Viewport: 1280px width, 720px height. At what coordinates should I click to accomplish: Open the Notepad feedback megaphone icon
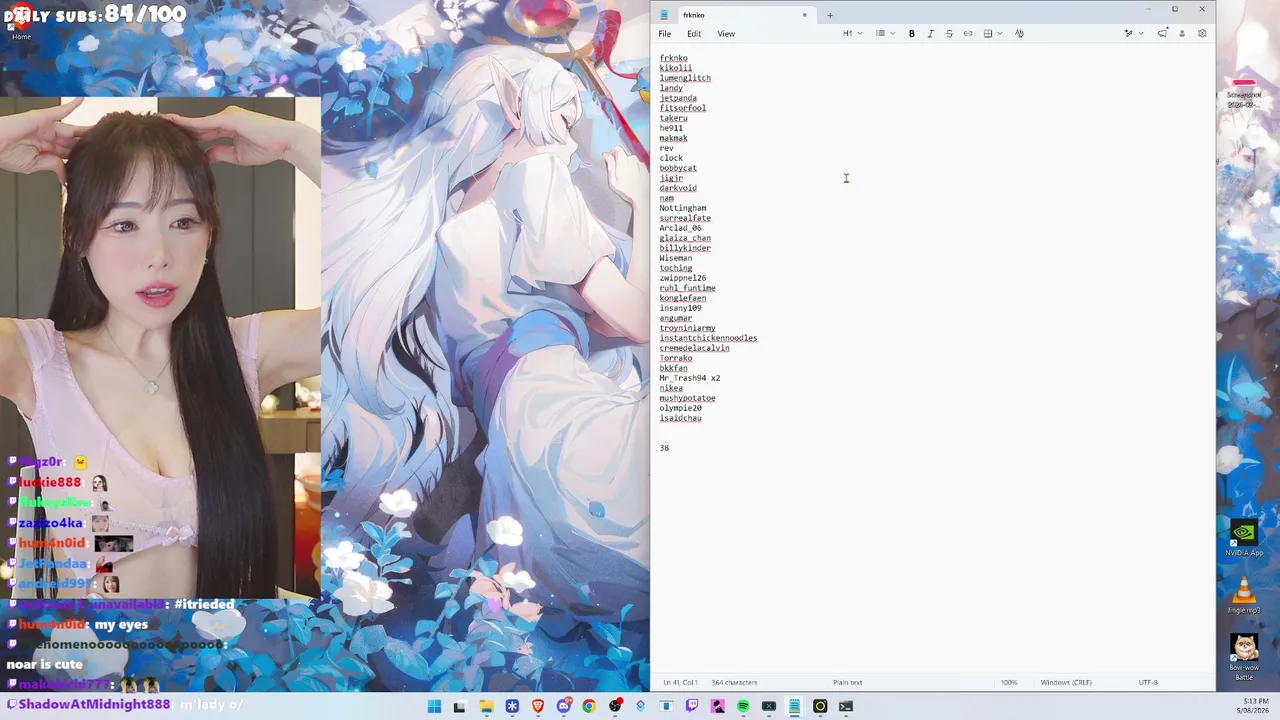(x=1162, y=34)
